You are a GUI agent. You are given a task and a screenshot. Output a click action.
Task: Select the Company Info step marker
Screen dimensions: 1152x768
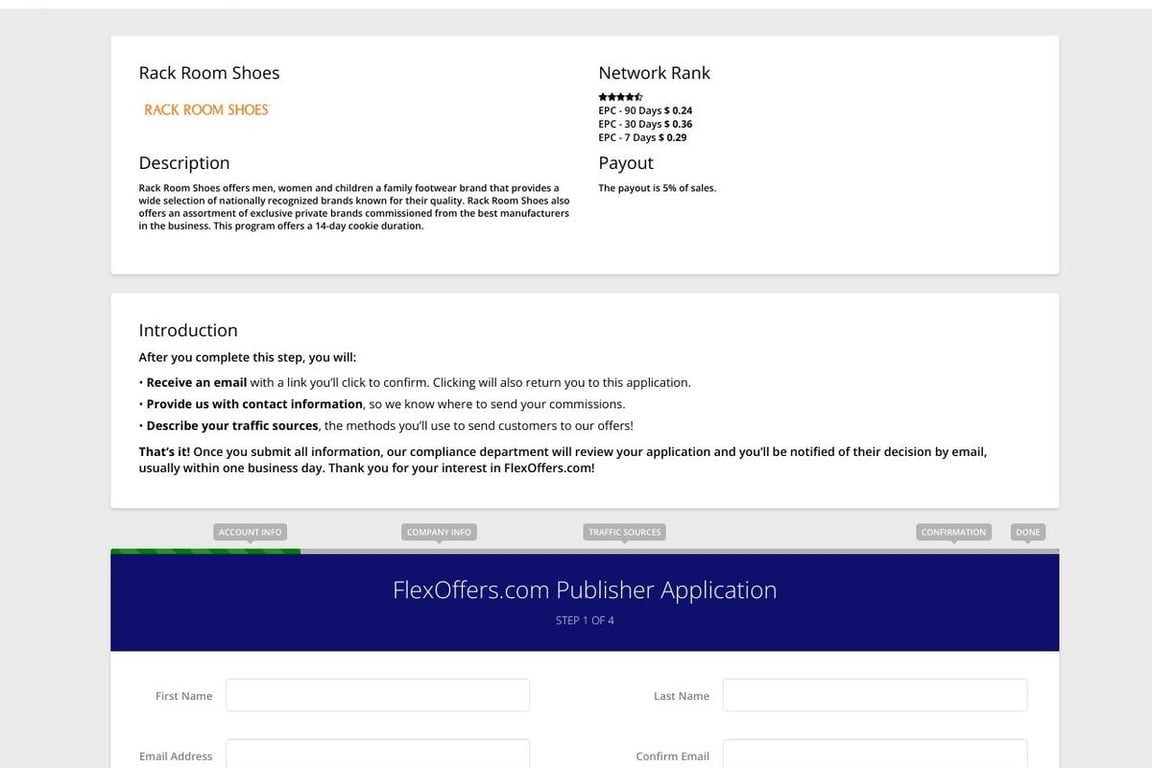point(439,532)
